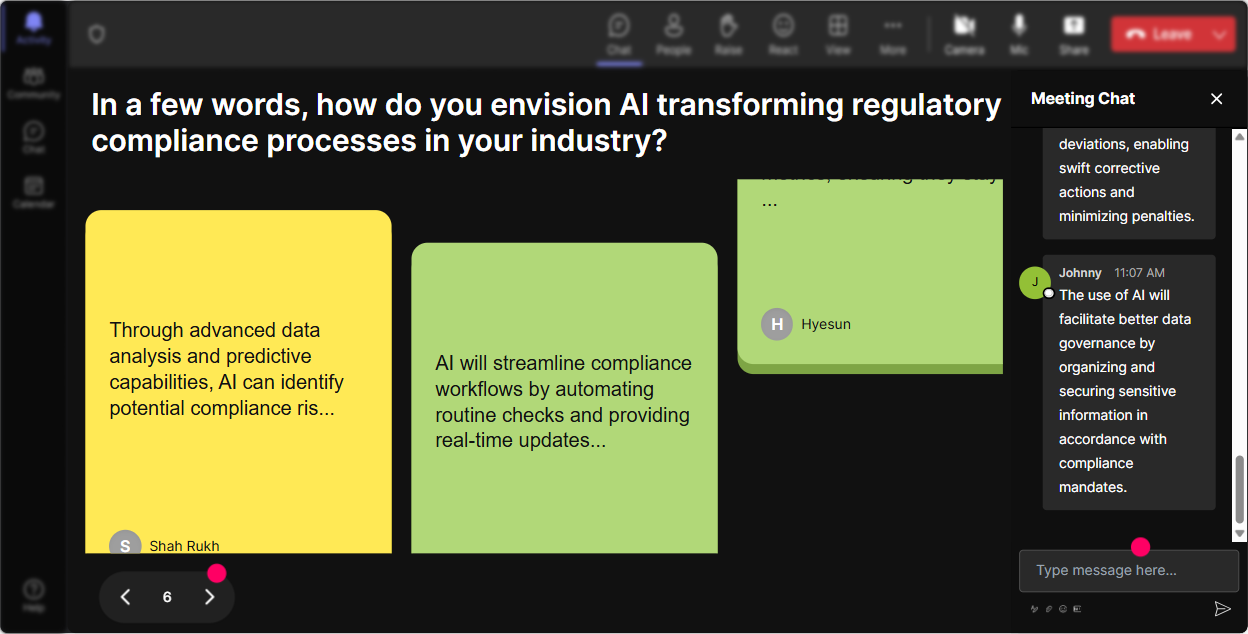Click Hyesun's avatar on the card
Image resolution: width=1248 pixels, height=634 pixels.
click(x=777, y=324)
